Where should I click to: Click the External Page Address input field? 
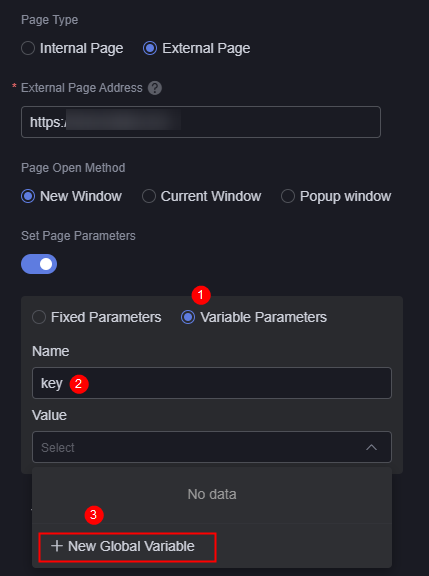click(x=201, y=122)
